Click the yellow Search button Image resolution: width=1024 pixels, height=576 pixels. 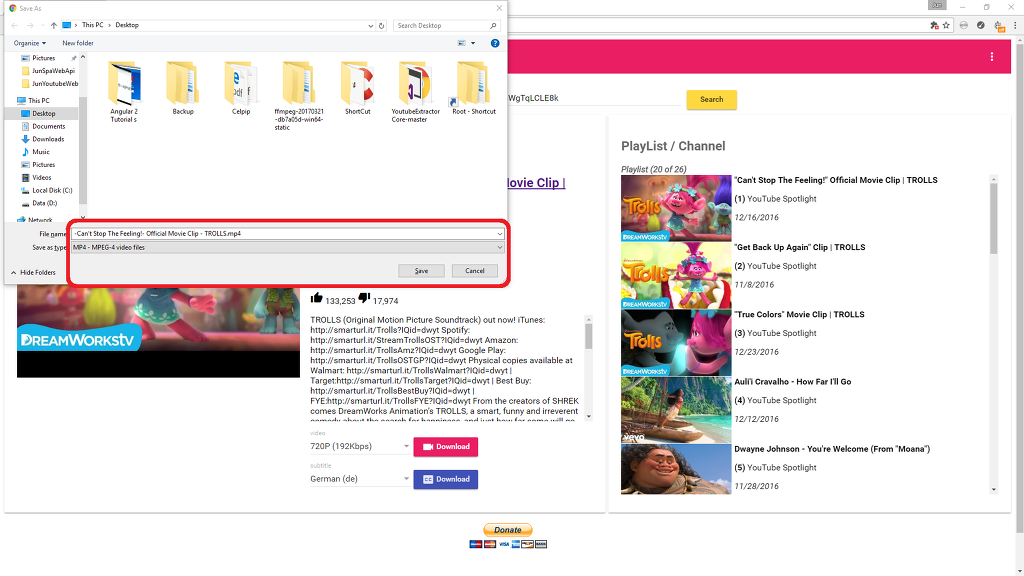click(x=712, y=99)
